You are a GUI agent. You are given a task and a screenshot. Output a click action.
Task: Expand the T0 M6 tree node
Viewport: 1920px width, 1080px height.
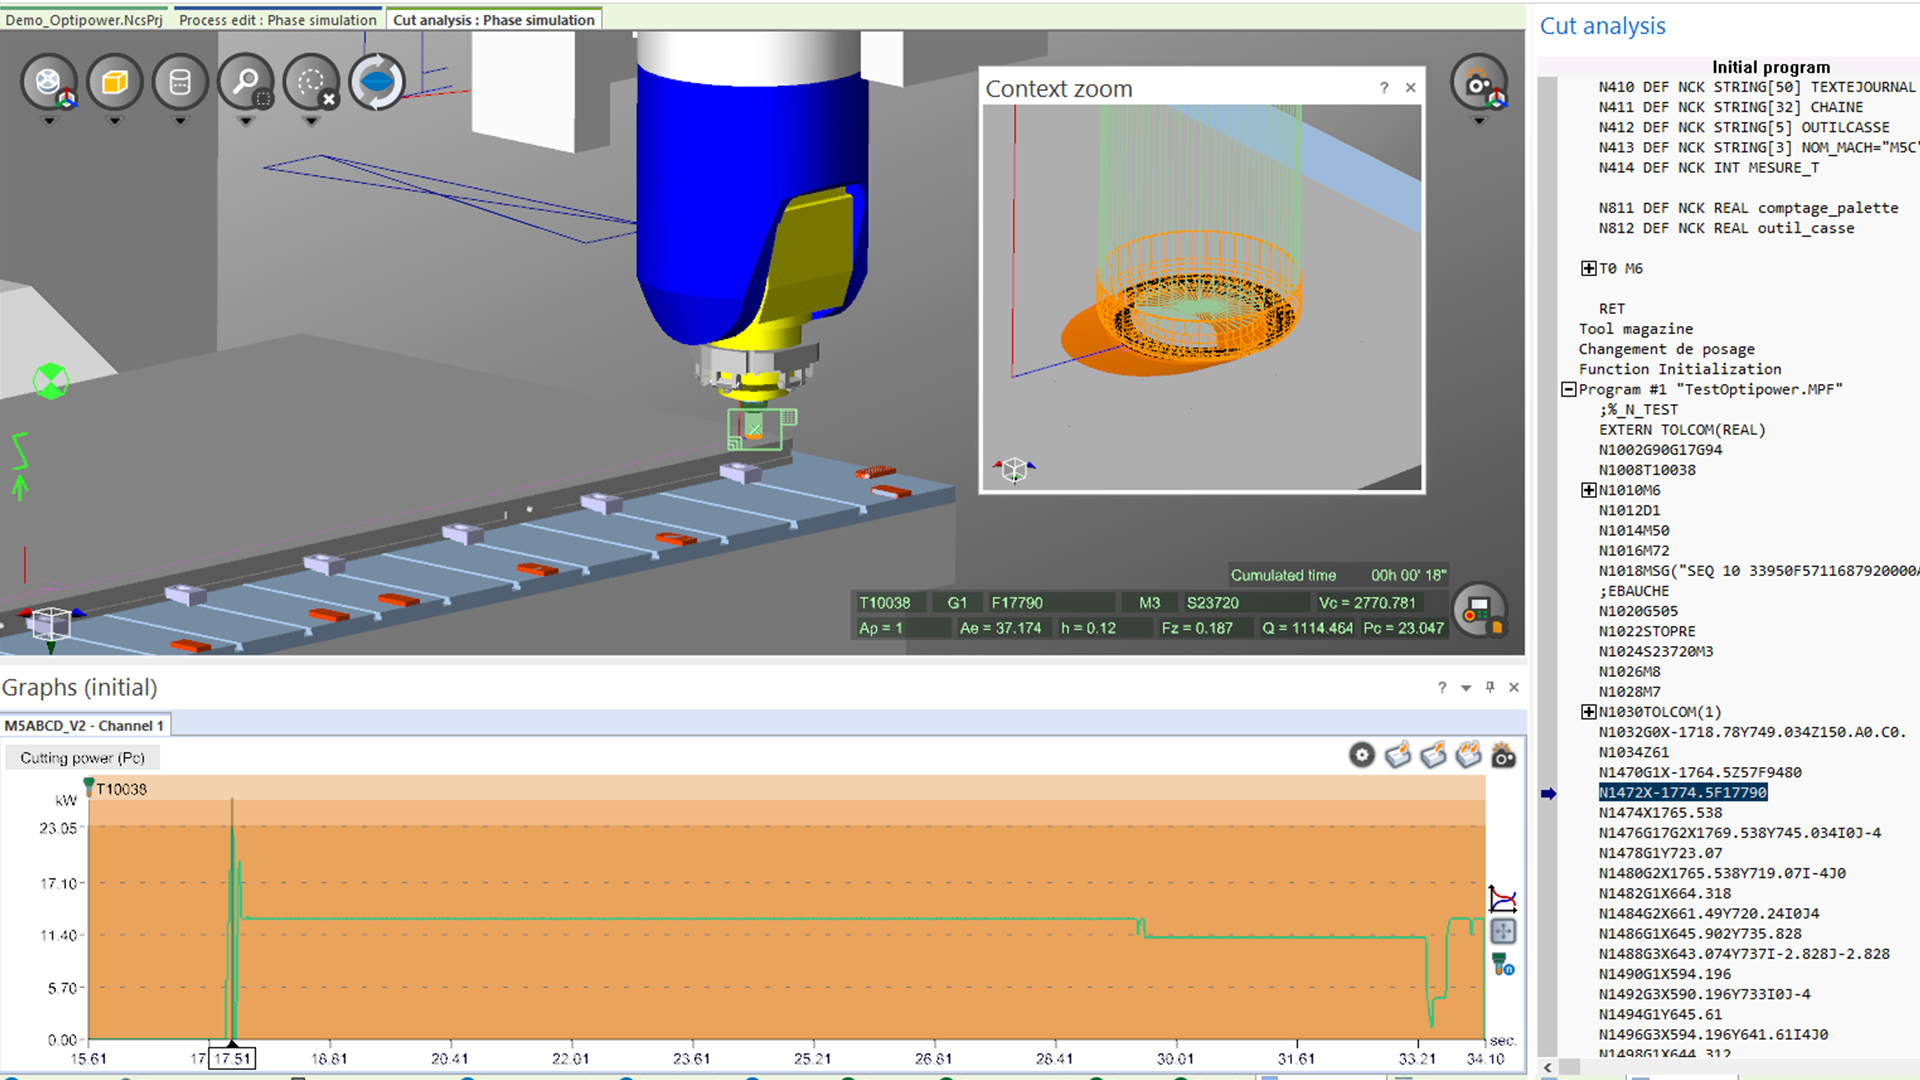[x=1588, y=268]
